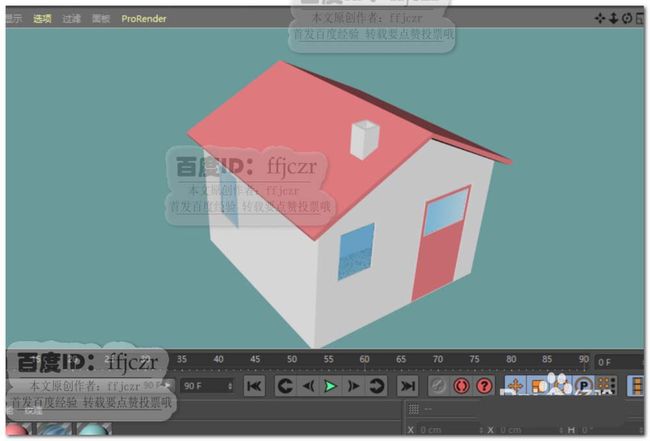The height and width of the screenshot is (441, 650).
Task: Toggle Parameter key recording P button
Action: click(x=583, y=386)
